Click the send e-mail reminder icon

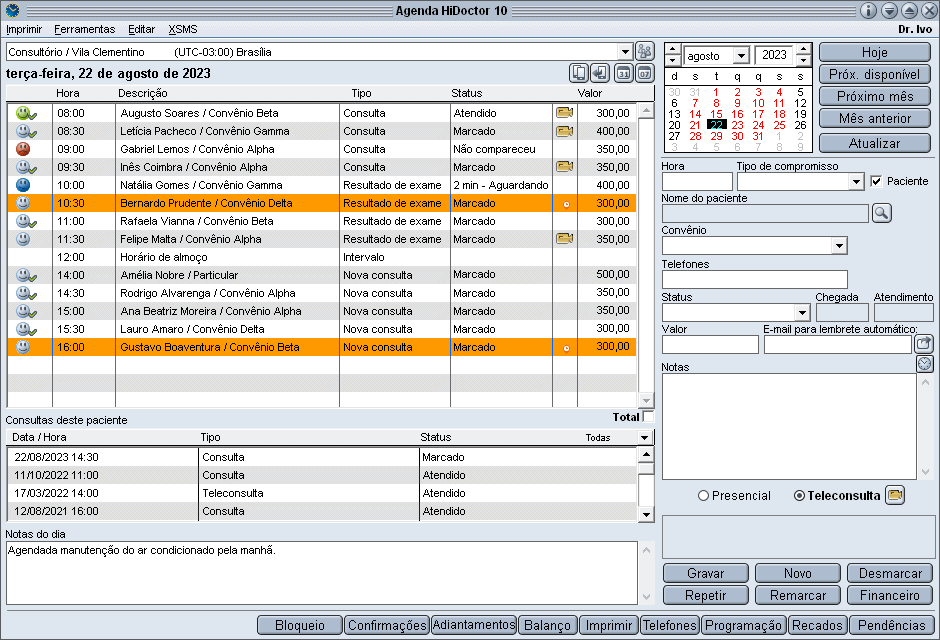[x=924, y=344]
